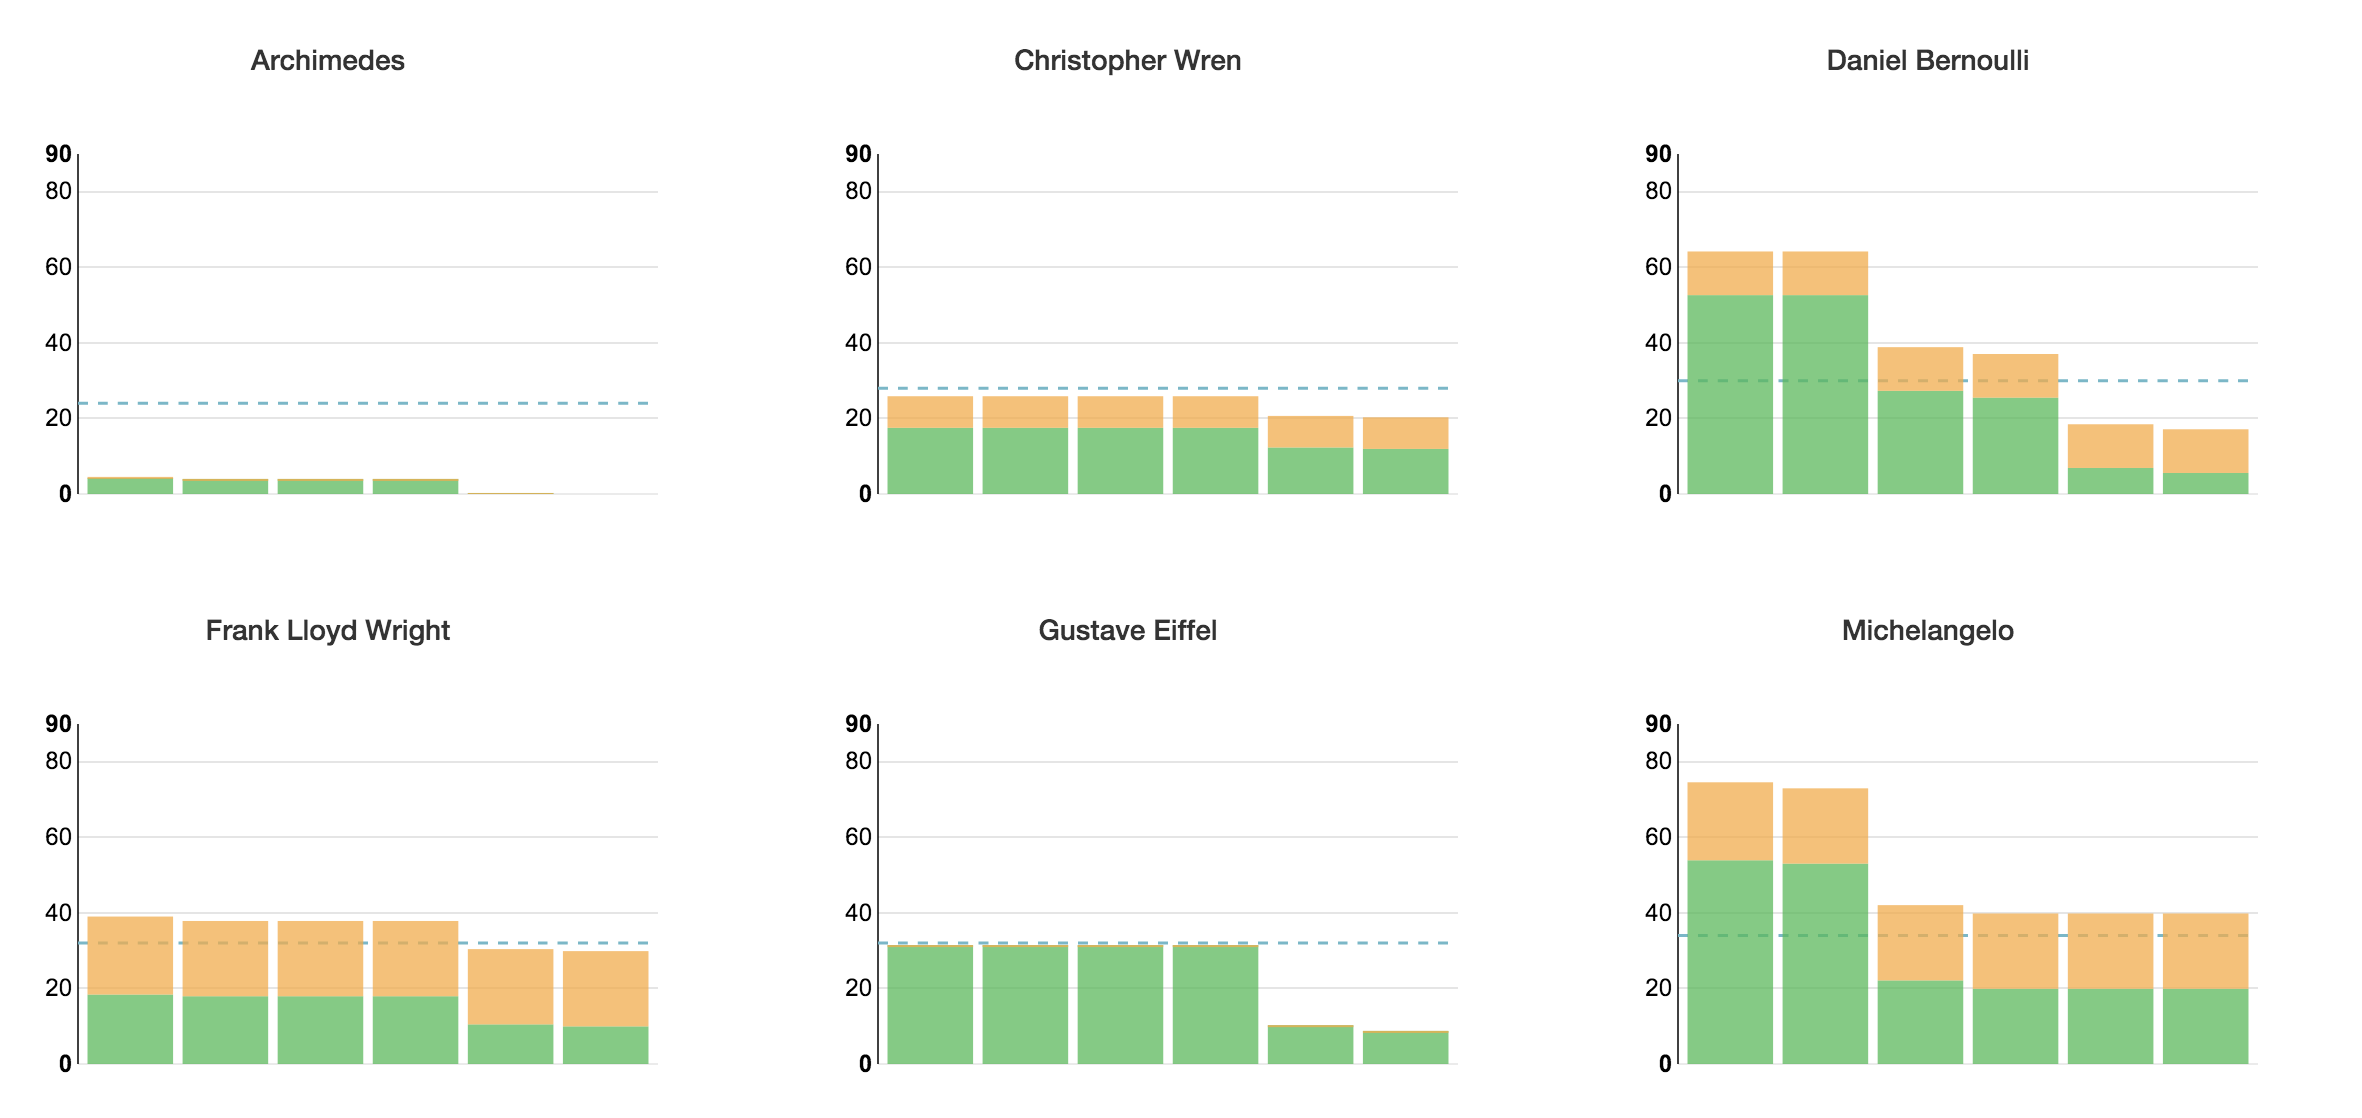
Task: Click first green bar in Archimedes chart
Action: [x=130, y=487]
